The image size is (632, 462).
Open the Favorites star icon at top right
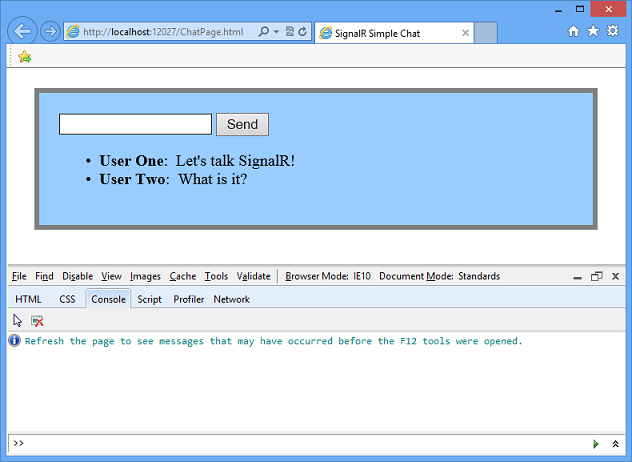[593, 32]
